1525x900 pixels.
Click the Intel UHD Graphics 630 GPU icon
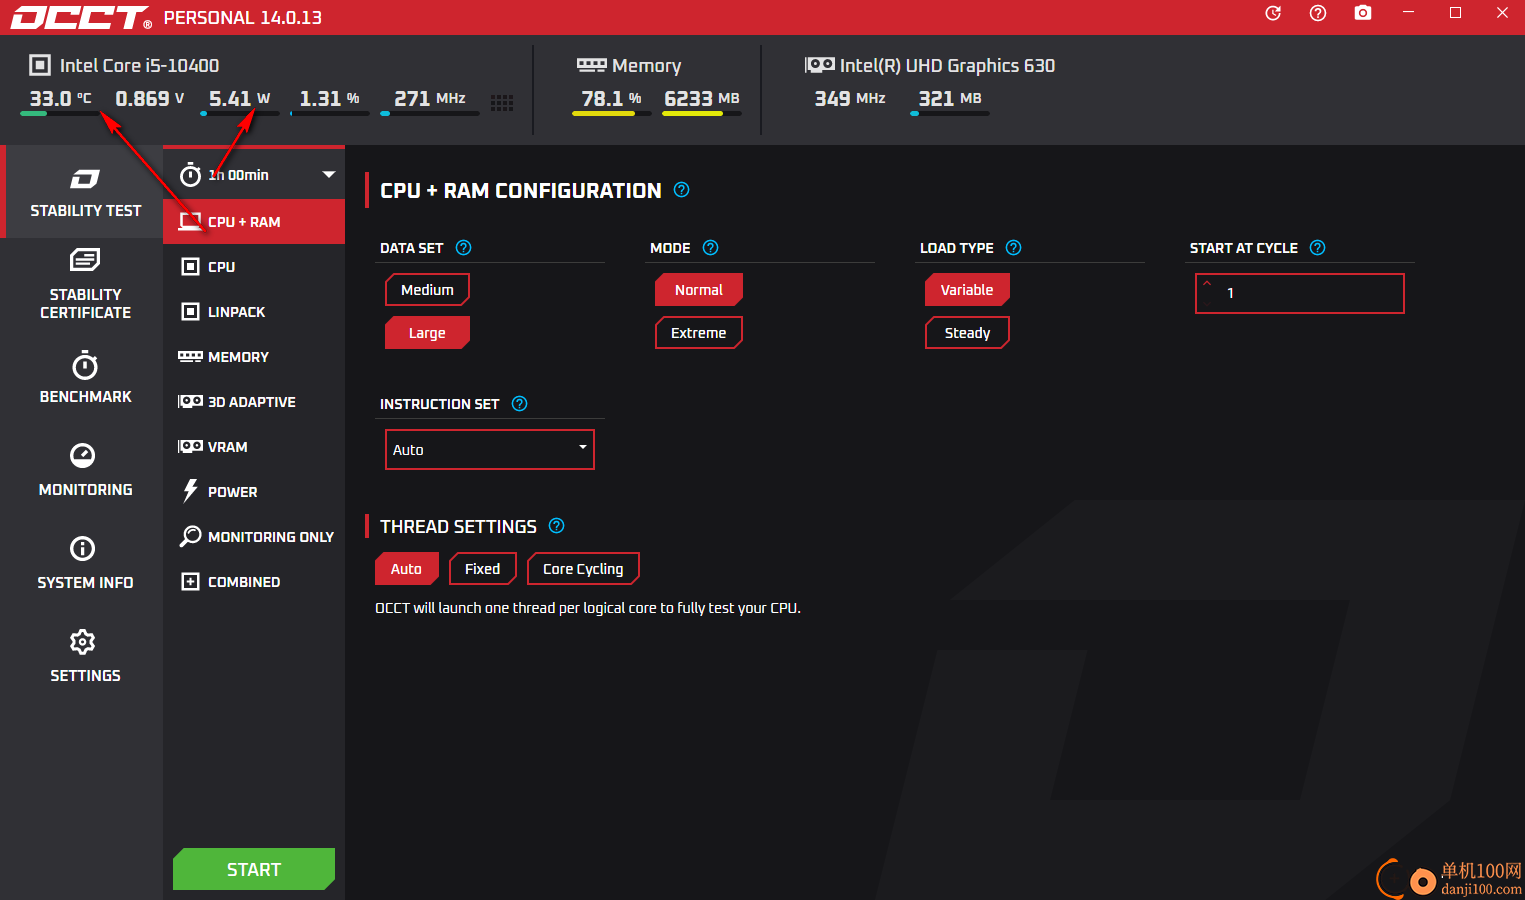(819, 65)
